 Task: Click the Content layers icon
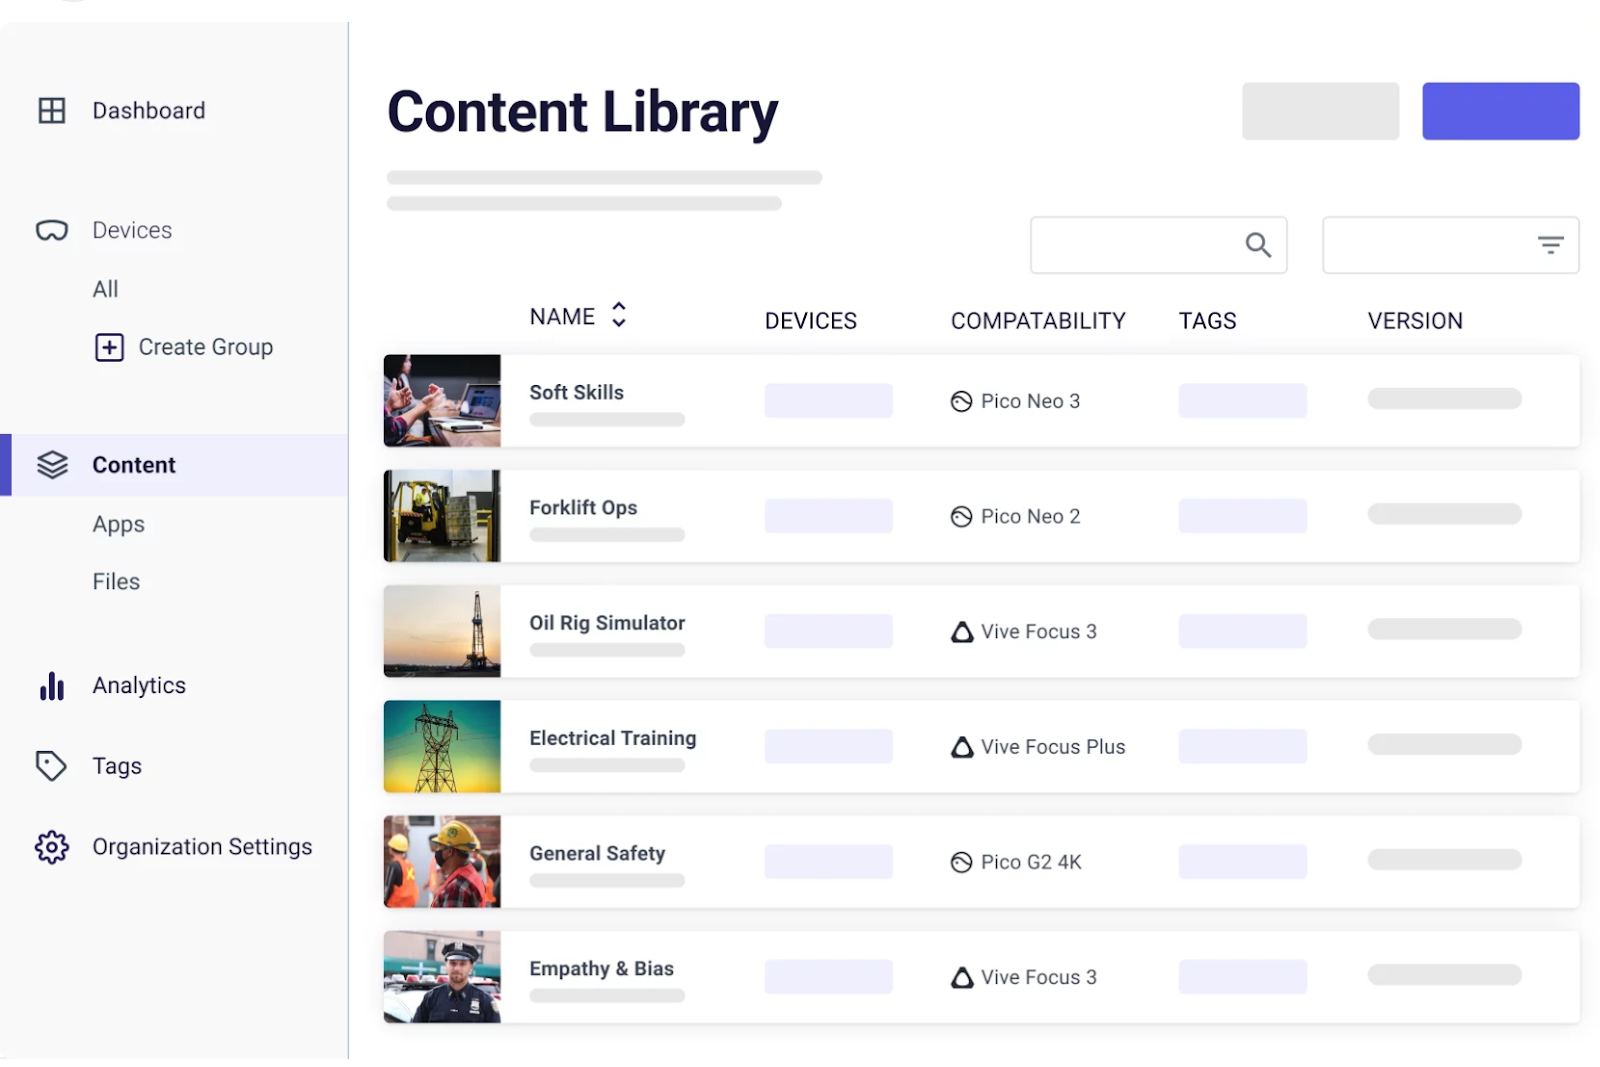(x=51, y=464)
